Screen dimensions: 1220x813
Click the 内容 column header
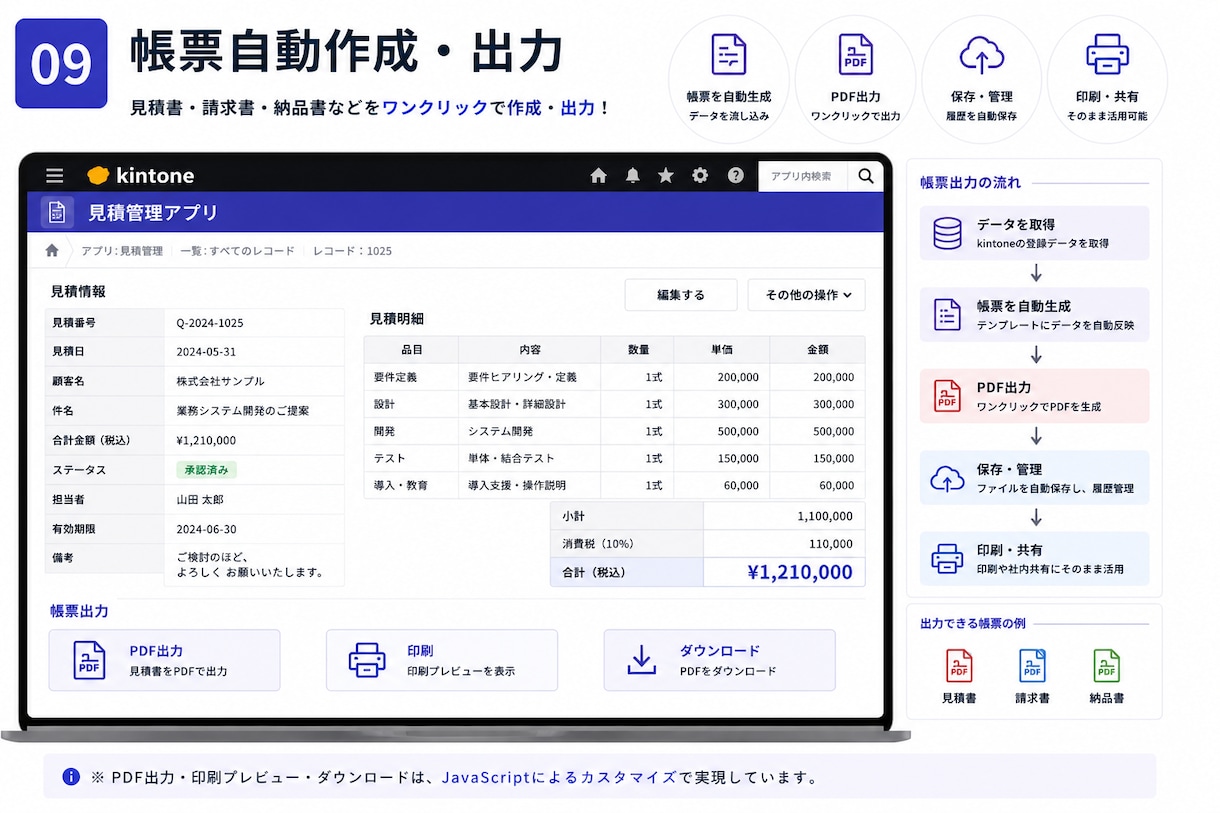click(x=530, y=350)
